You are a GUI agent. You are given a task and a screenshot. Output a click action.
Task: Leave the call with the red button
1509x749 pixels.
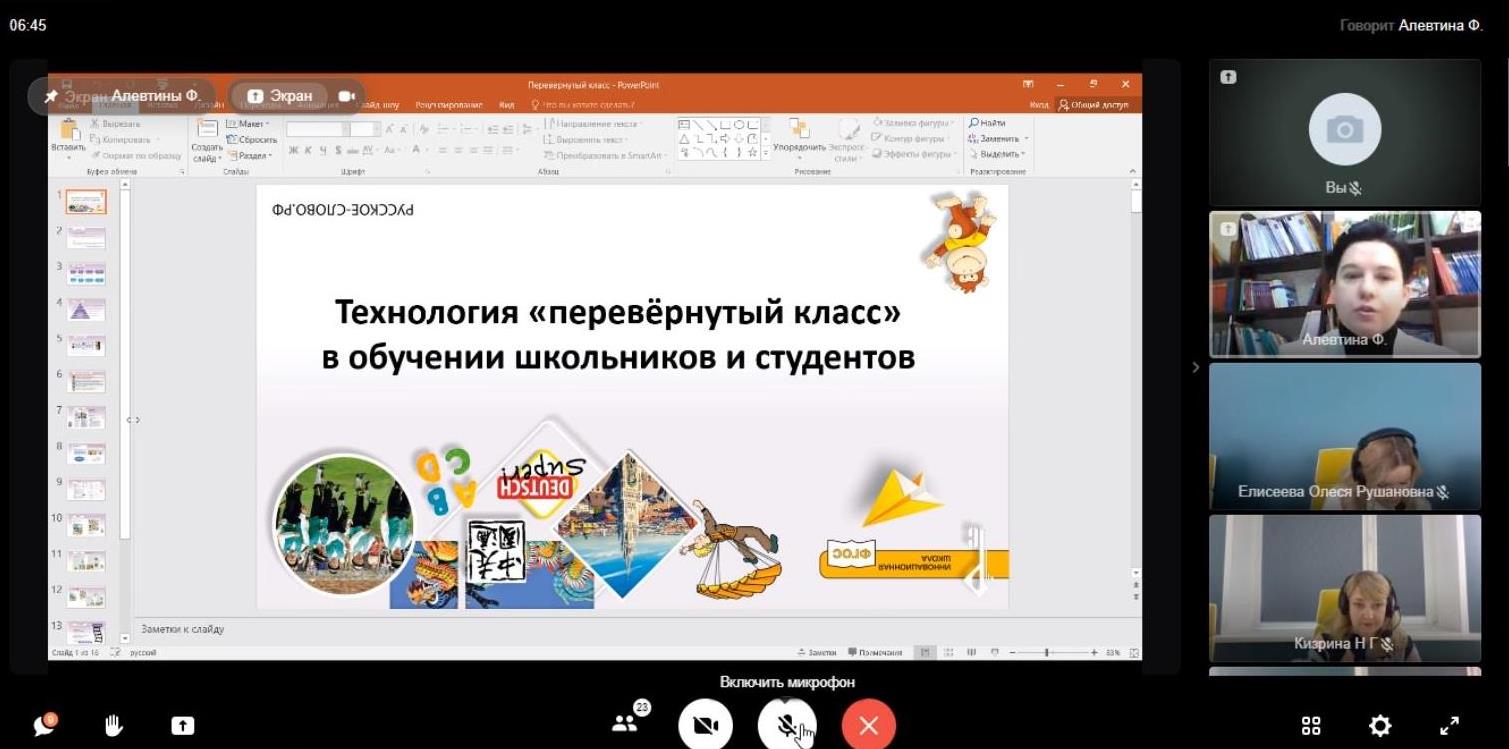pos(868,726)
